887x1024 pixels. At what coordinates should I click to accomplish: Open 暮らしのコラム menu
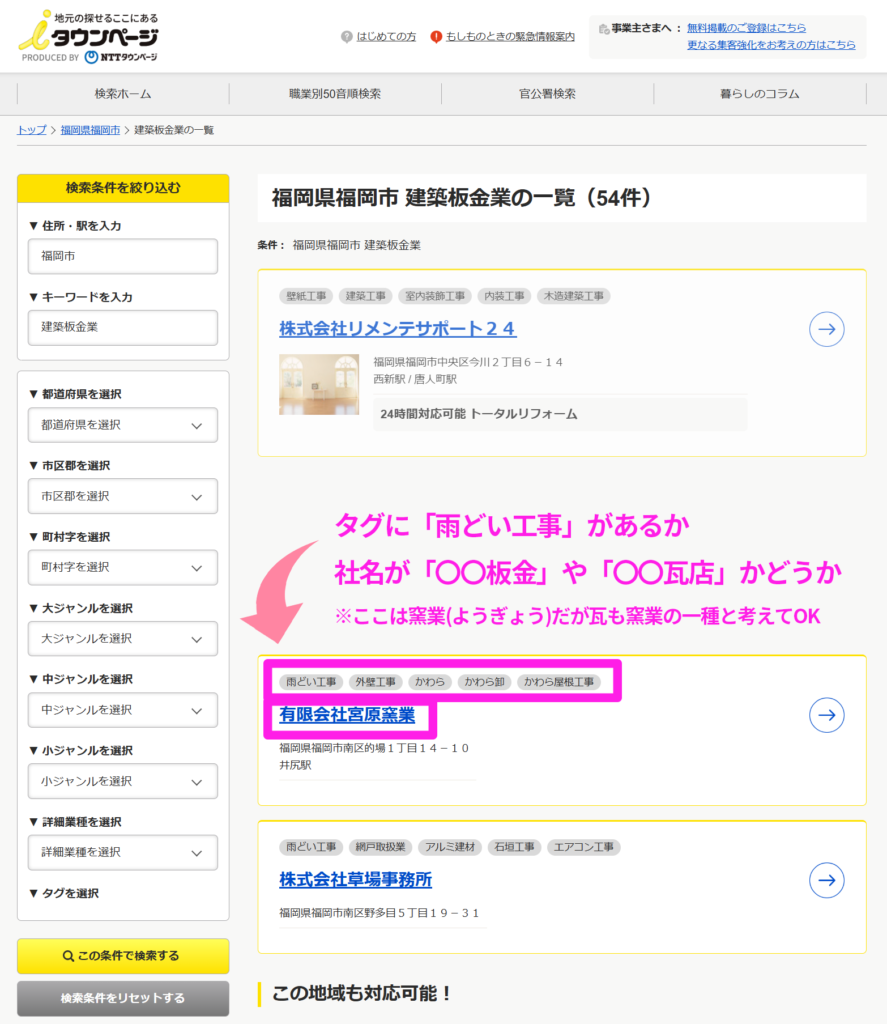tap(760, 94)
